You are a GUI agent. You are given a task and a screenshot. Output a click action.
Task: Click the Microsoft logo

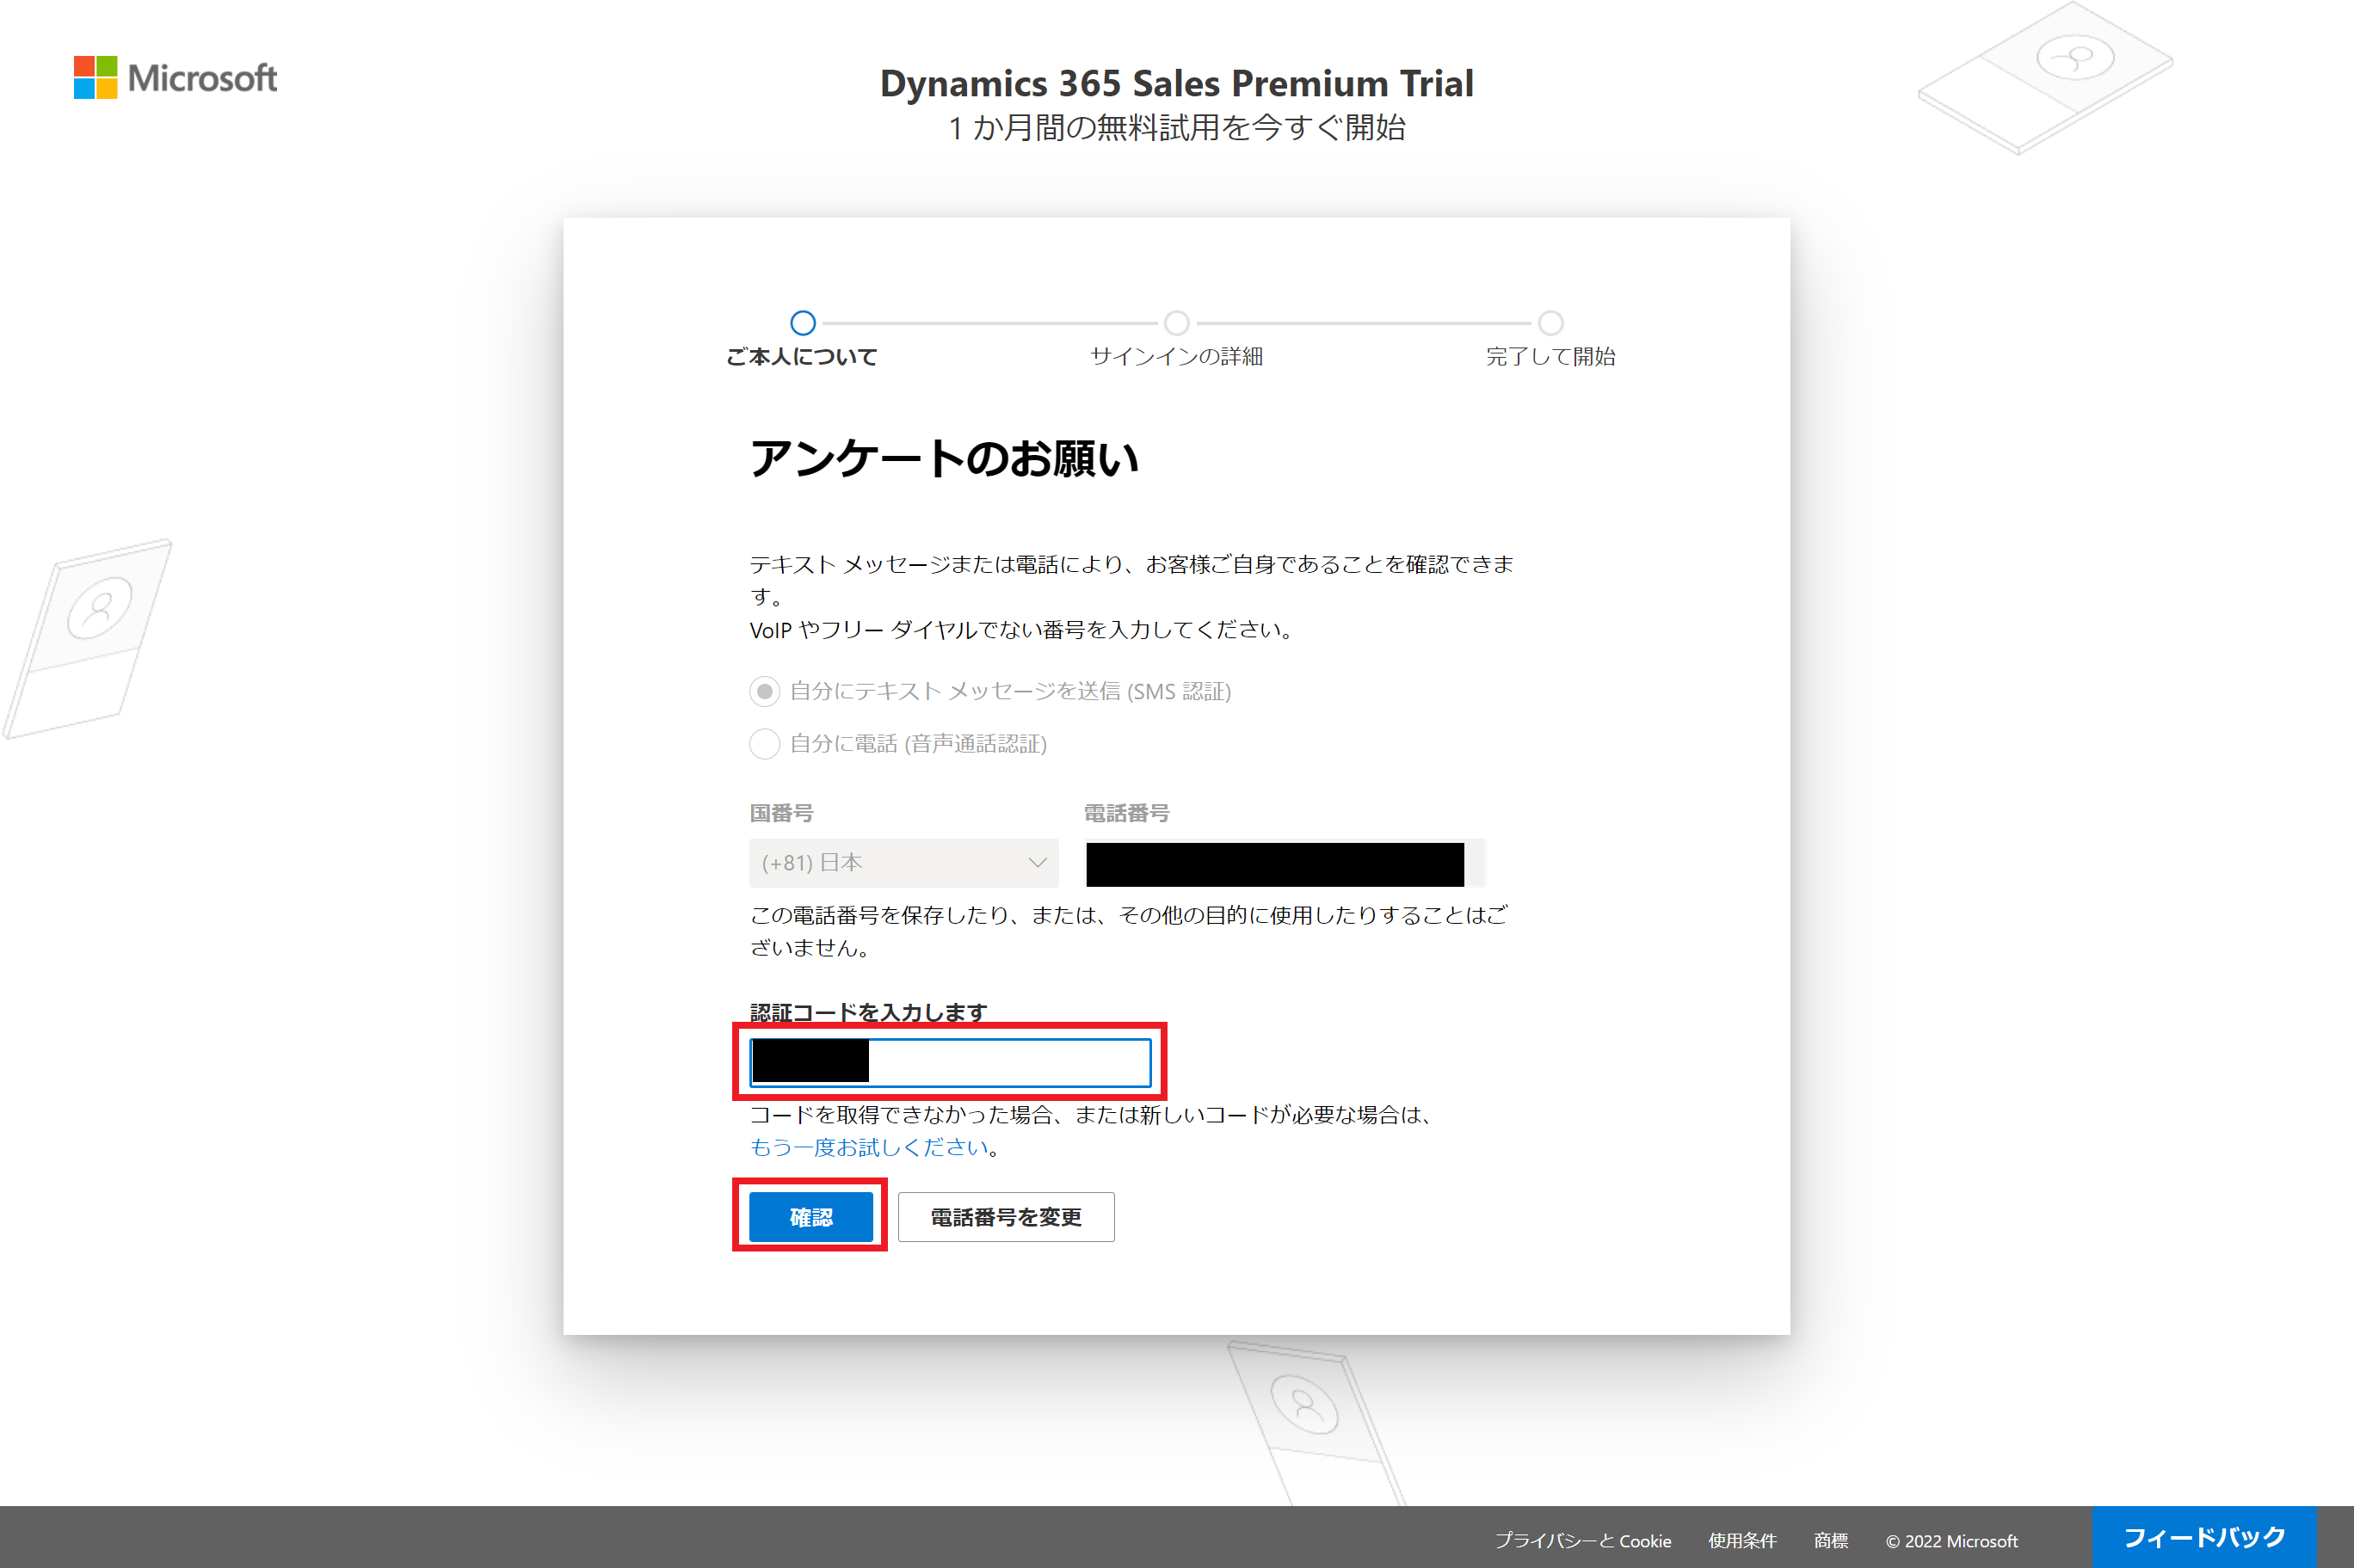(x=175, y=78)
